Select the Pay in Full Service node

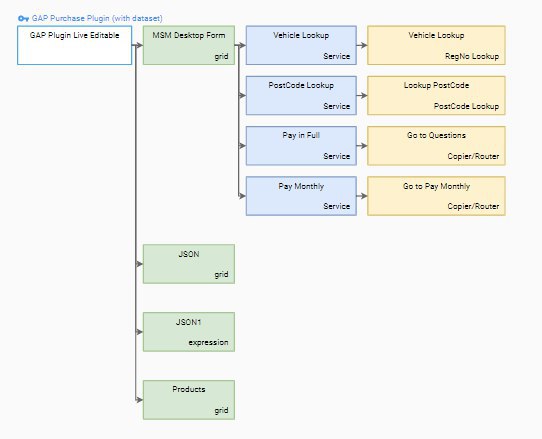[301, 146]
